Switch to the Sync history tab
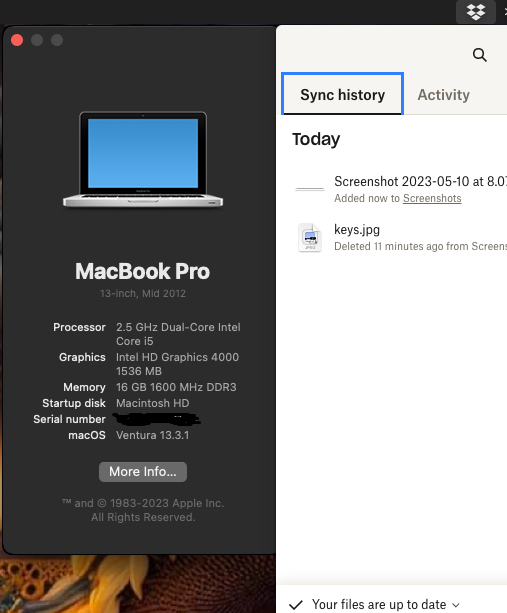 tap(342, 94)
